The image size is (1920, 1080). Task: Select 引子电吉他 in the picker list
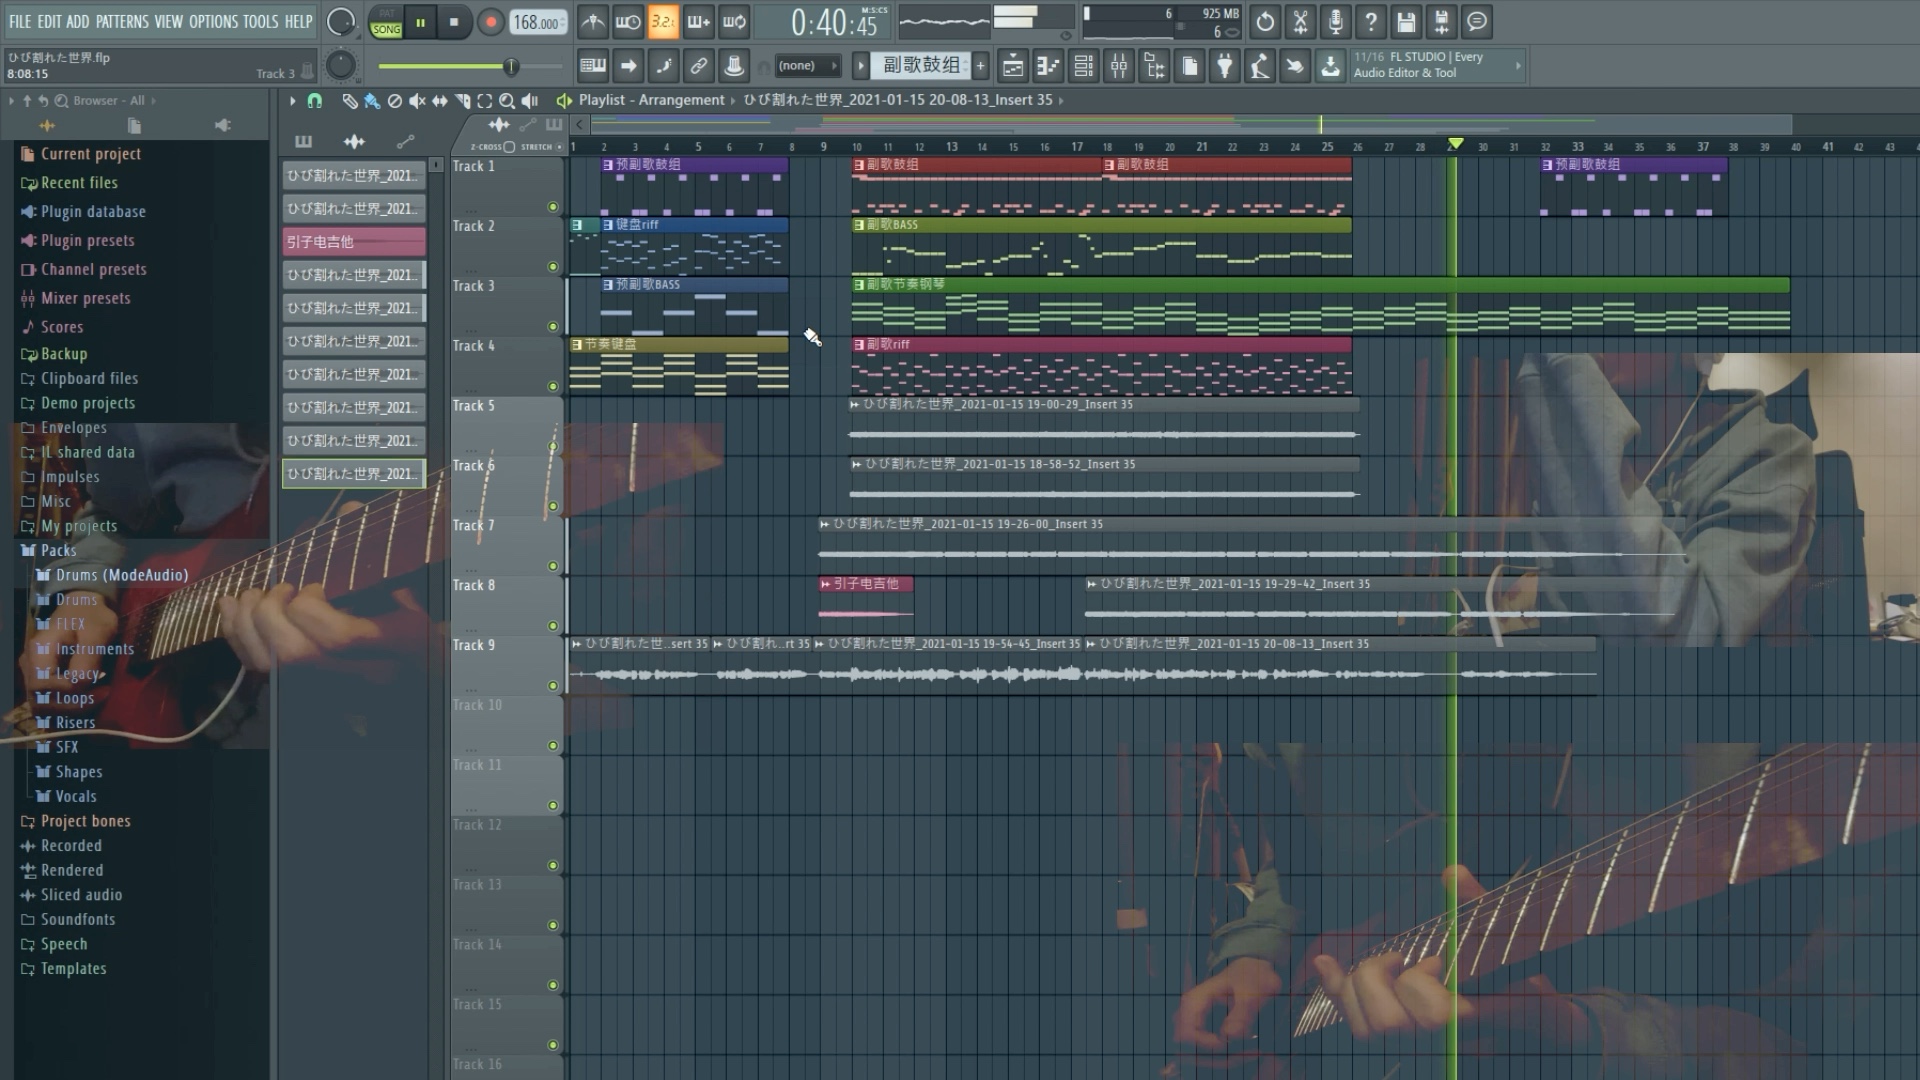tap(354, 241)
